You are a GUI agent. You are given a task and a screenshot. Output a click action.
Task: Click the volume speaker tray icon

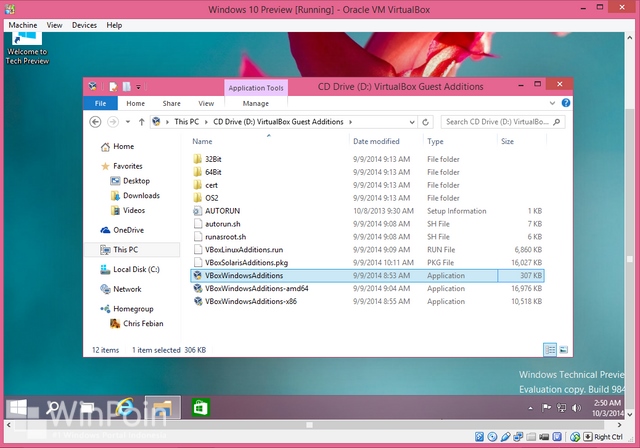(576, 408)
